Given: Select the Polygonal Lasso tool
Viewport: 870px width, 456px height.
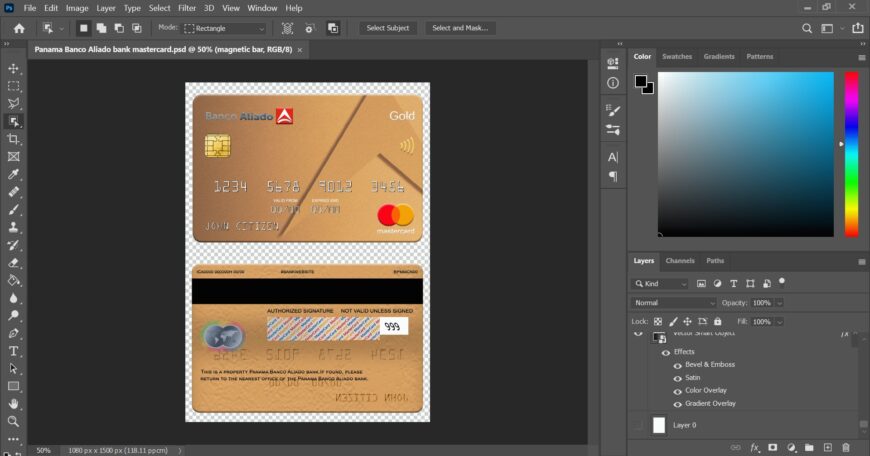Looking at the screenshot, I should click(13, 104).
